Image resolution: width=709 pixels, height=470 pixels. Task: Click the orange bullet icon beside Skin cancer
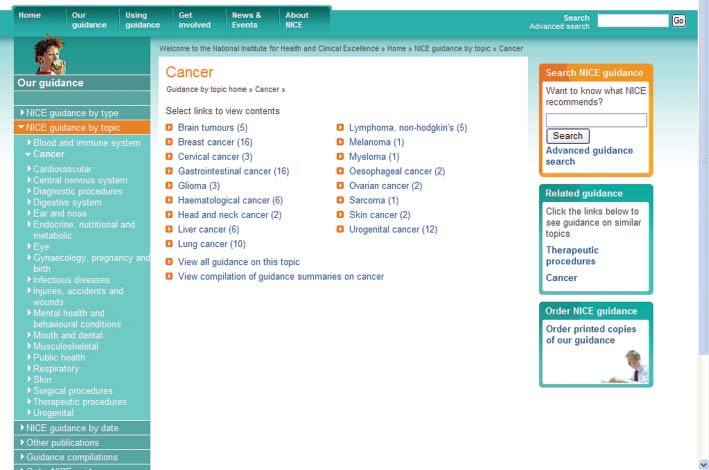click(x=340, y=214)
